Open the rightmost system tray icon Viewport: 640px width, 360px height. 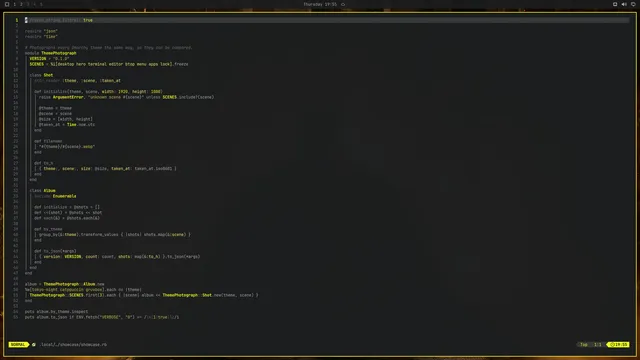pyautogui.click(x=633, y=4)
